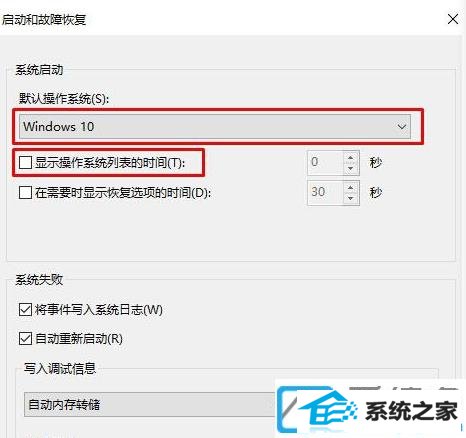This screenshot has height=438, width=466.
Task: Click the 显示操作系统列表的时间(T) label text
Action: tap(110, 163)
